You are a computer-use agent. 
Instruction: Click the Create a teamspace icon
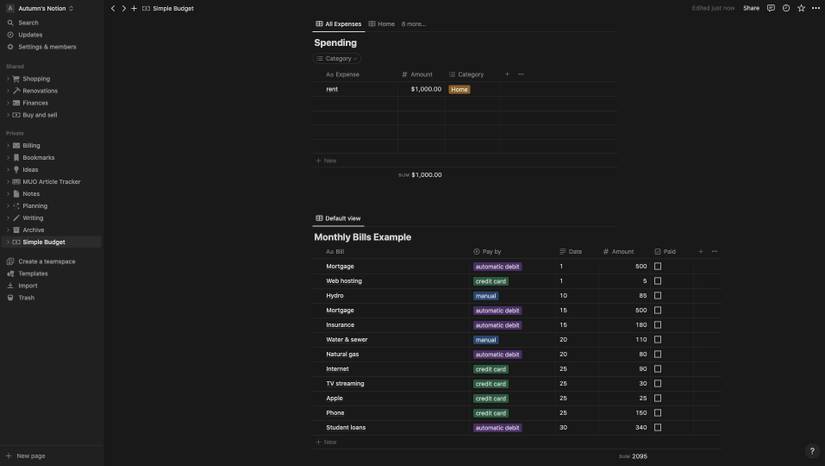pyautogui.click(x=10, y=261)
